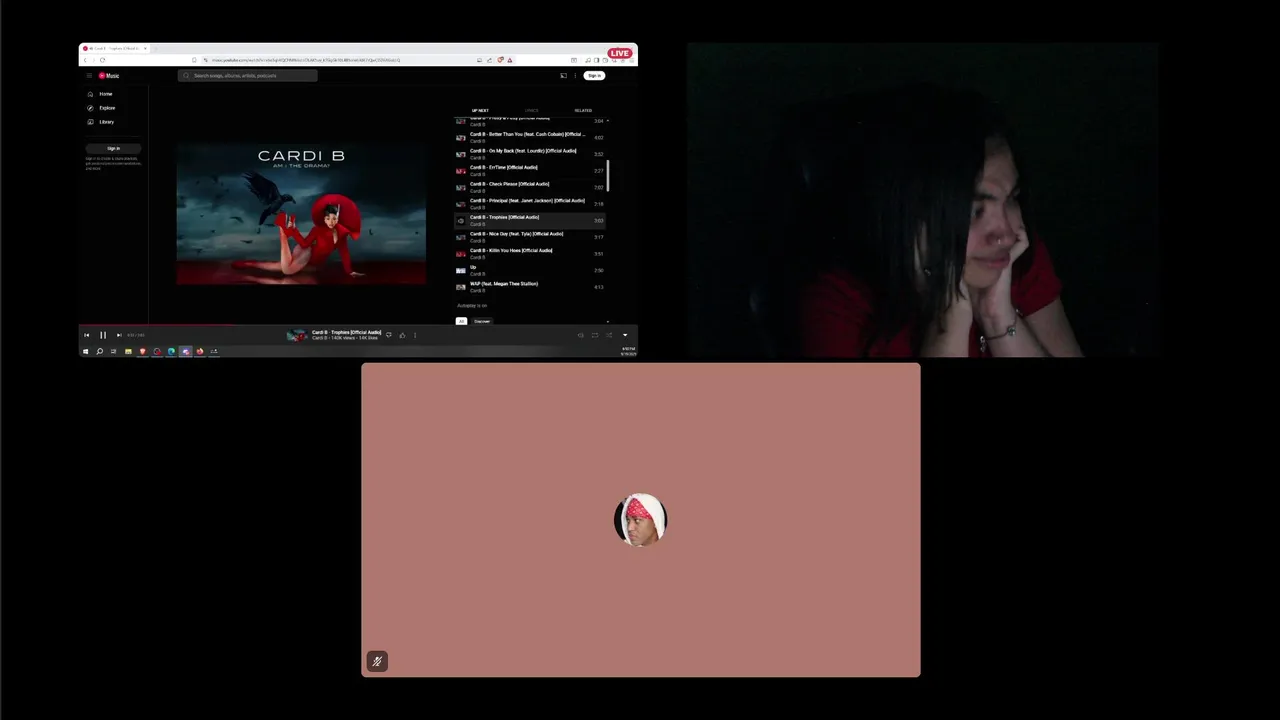Click the browser address bar URL

coord(305,60)
